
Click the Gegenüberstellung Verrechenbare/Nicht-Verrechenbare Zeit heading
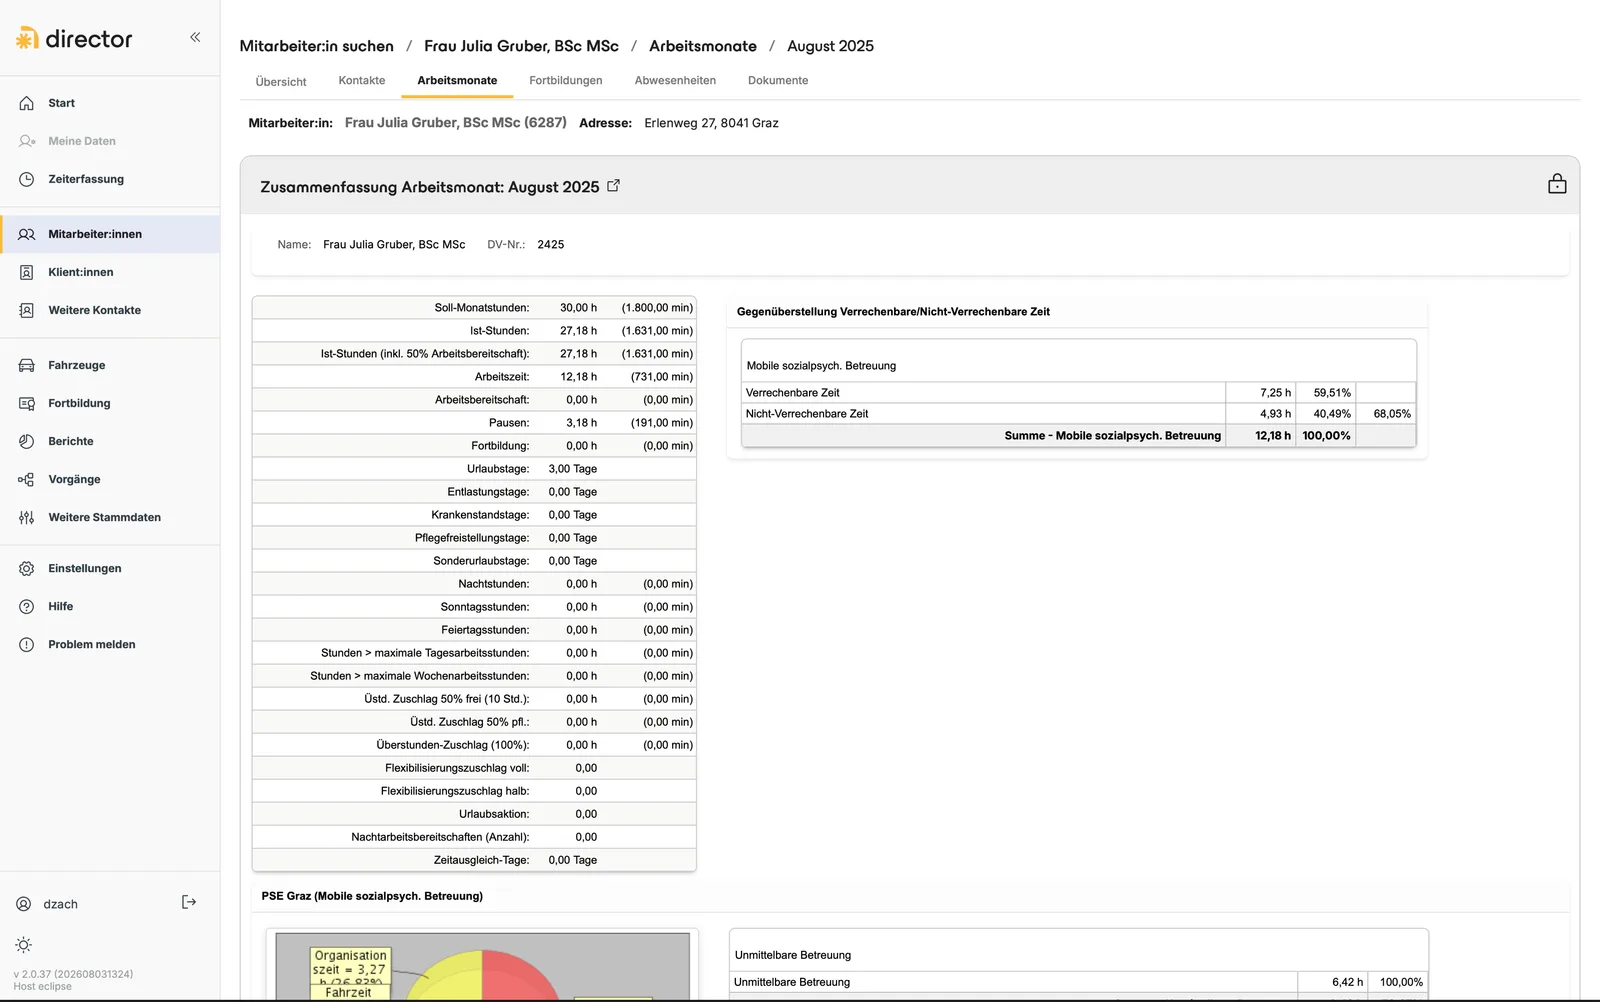(893, 312)
